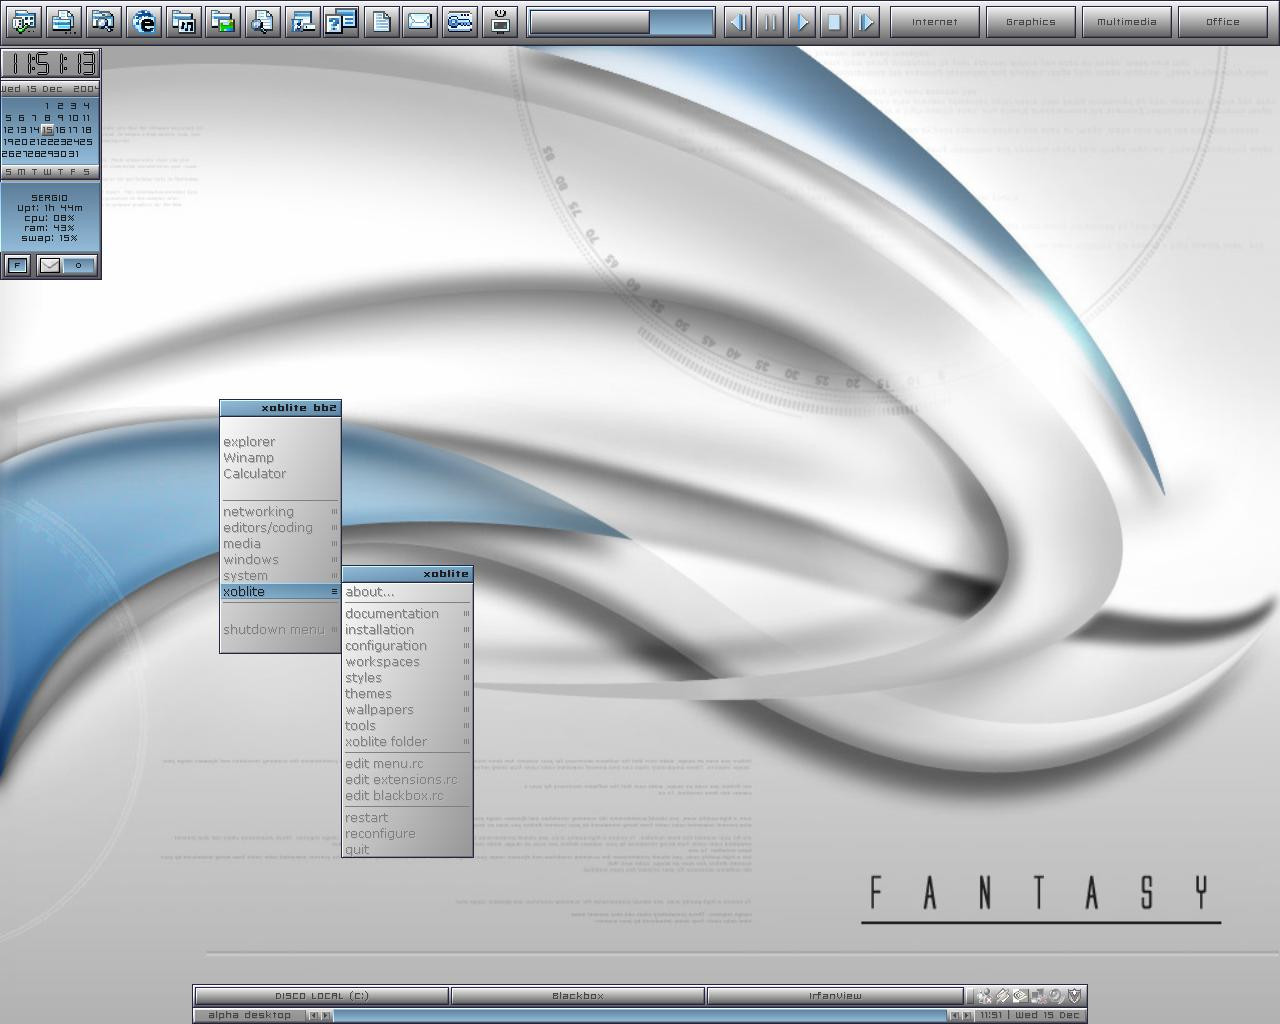Check mail using the envelope icon widget
This screenshot has width=1280, height=1024.
[49, 265]
